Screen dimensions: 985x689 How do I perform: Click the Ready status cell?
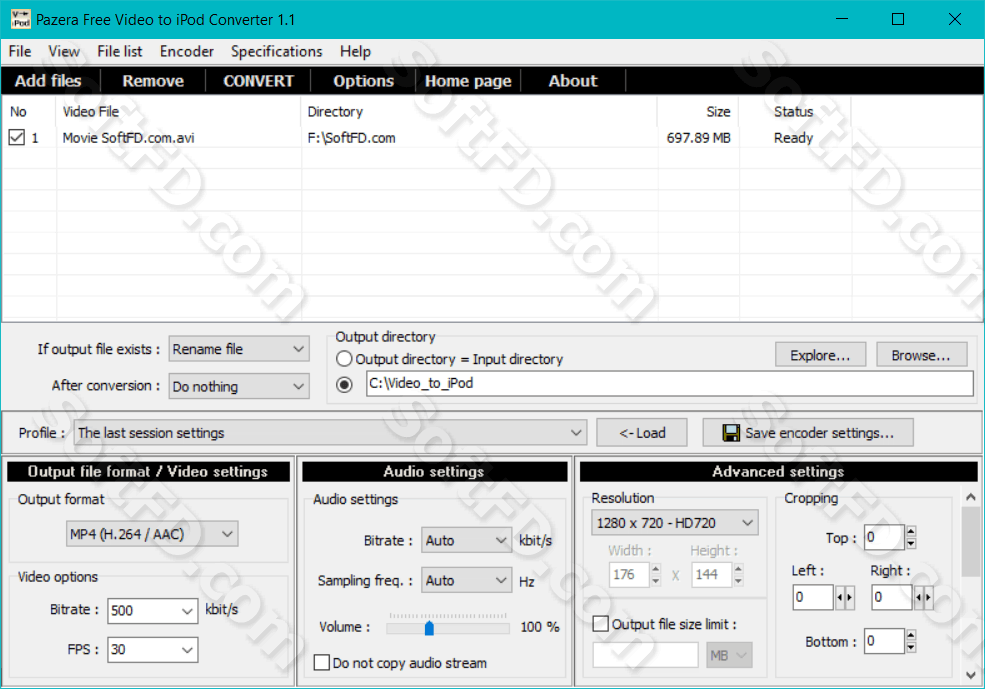793,138
